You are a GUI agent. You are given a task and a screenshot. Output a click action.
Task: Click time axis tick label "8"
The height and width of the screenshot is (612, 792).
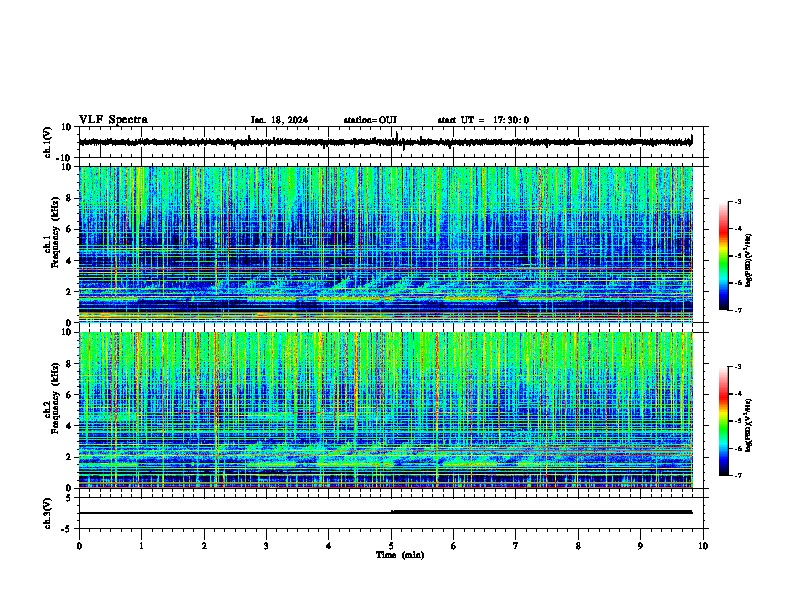pos(578,546)
